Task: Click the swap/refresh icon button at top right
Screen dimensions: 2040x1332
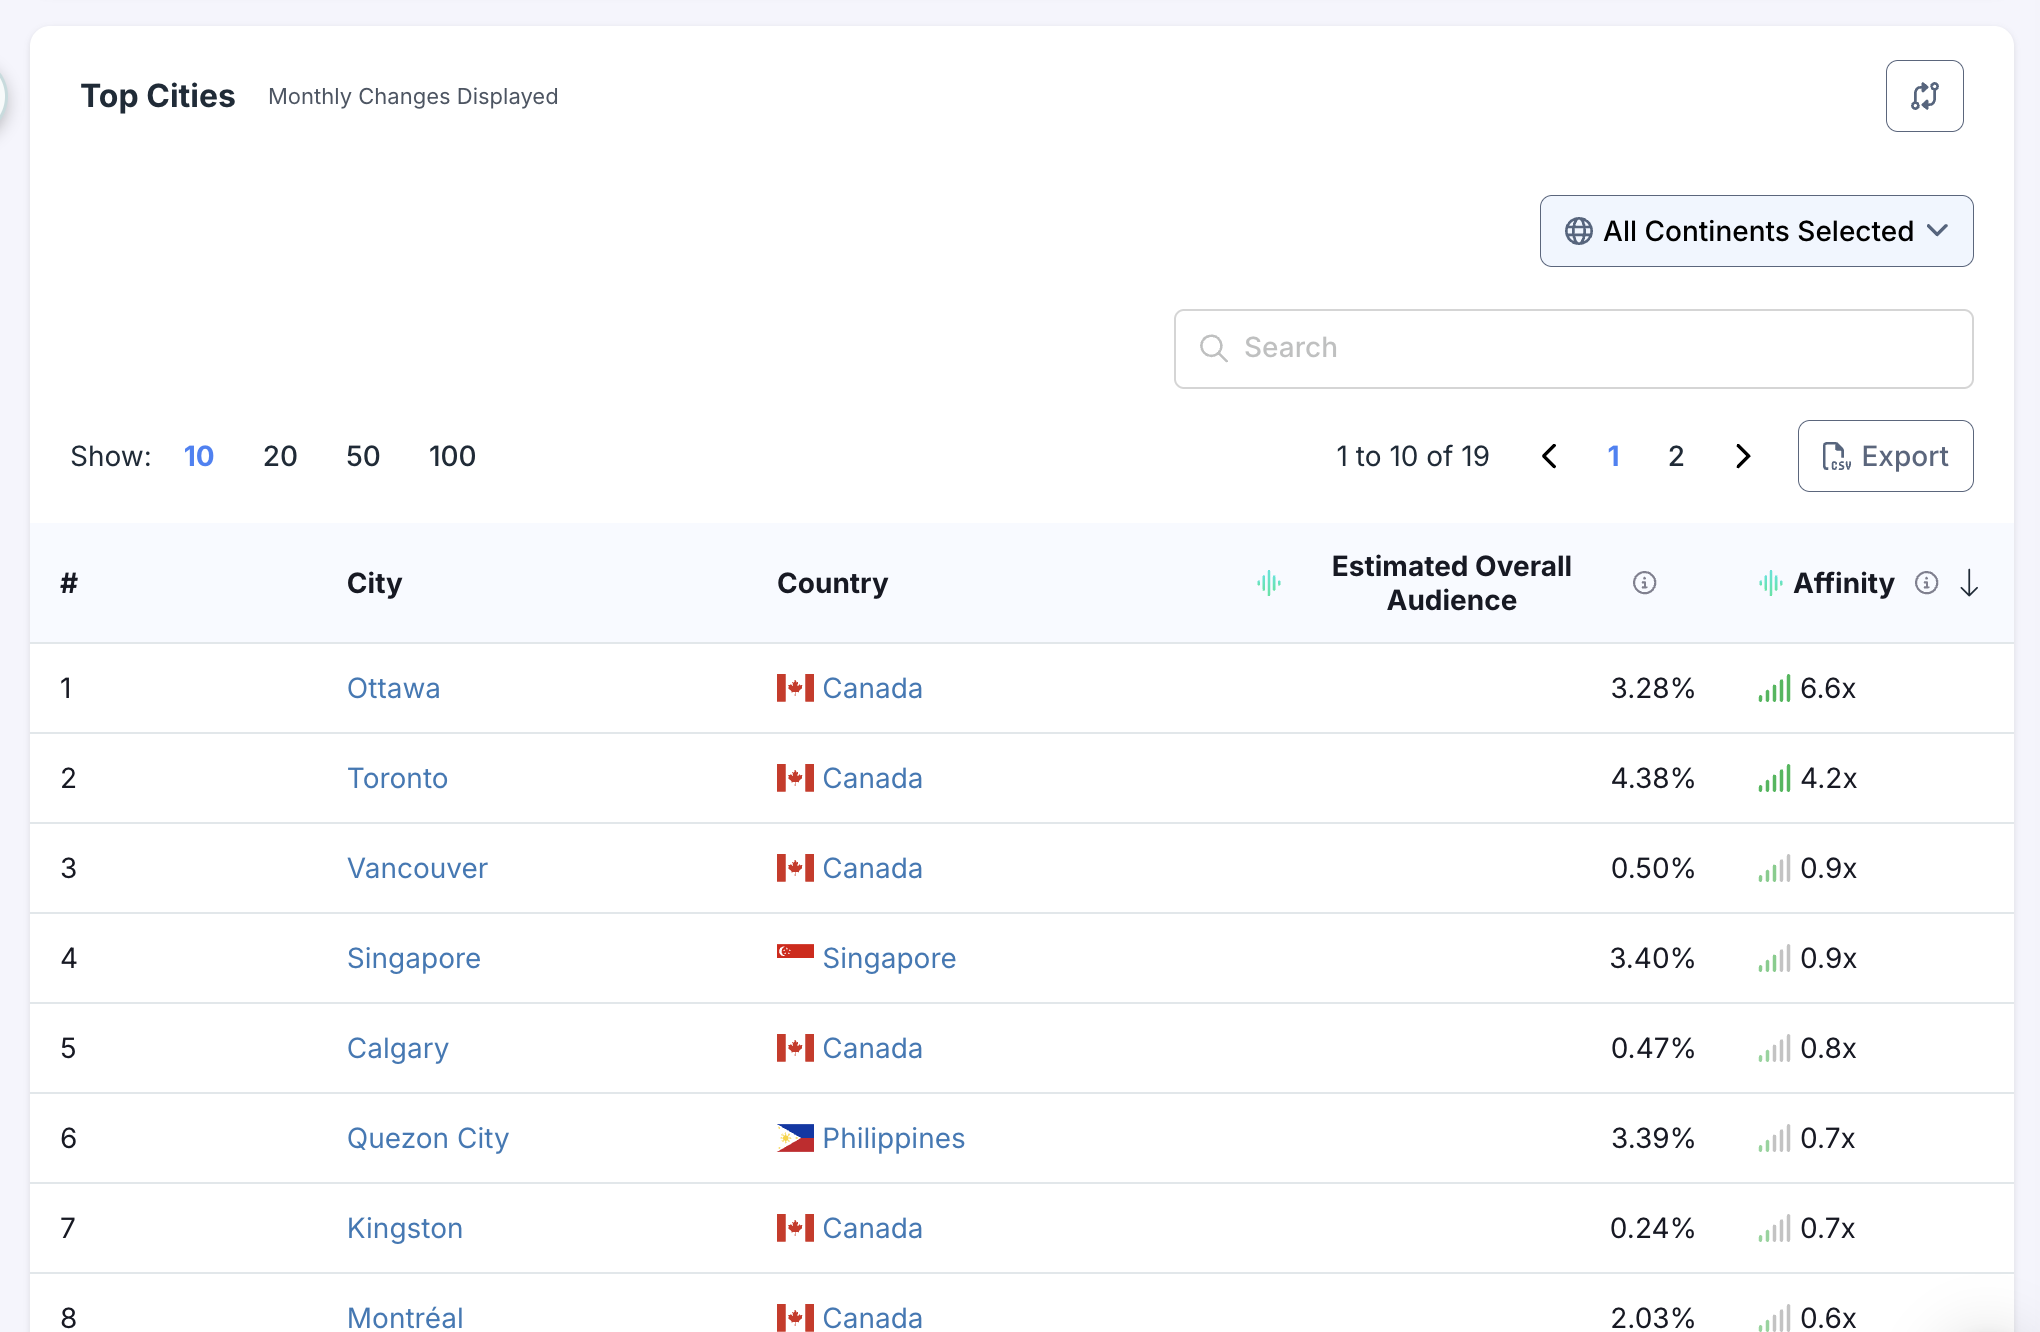Action: (1924, 96)
